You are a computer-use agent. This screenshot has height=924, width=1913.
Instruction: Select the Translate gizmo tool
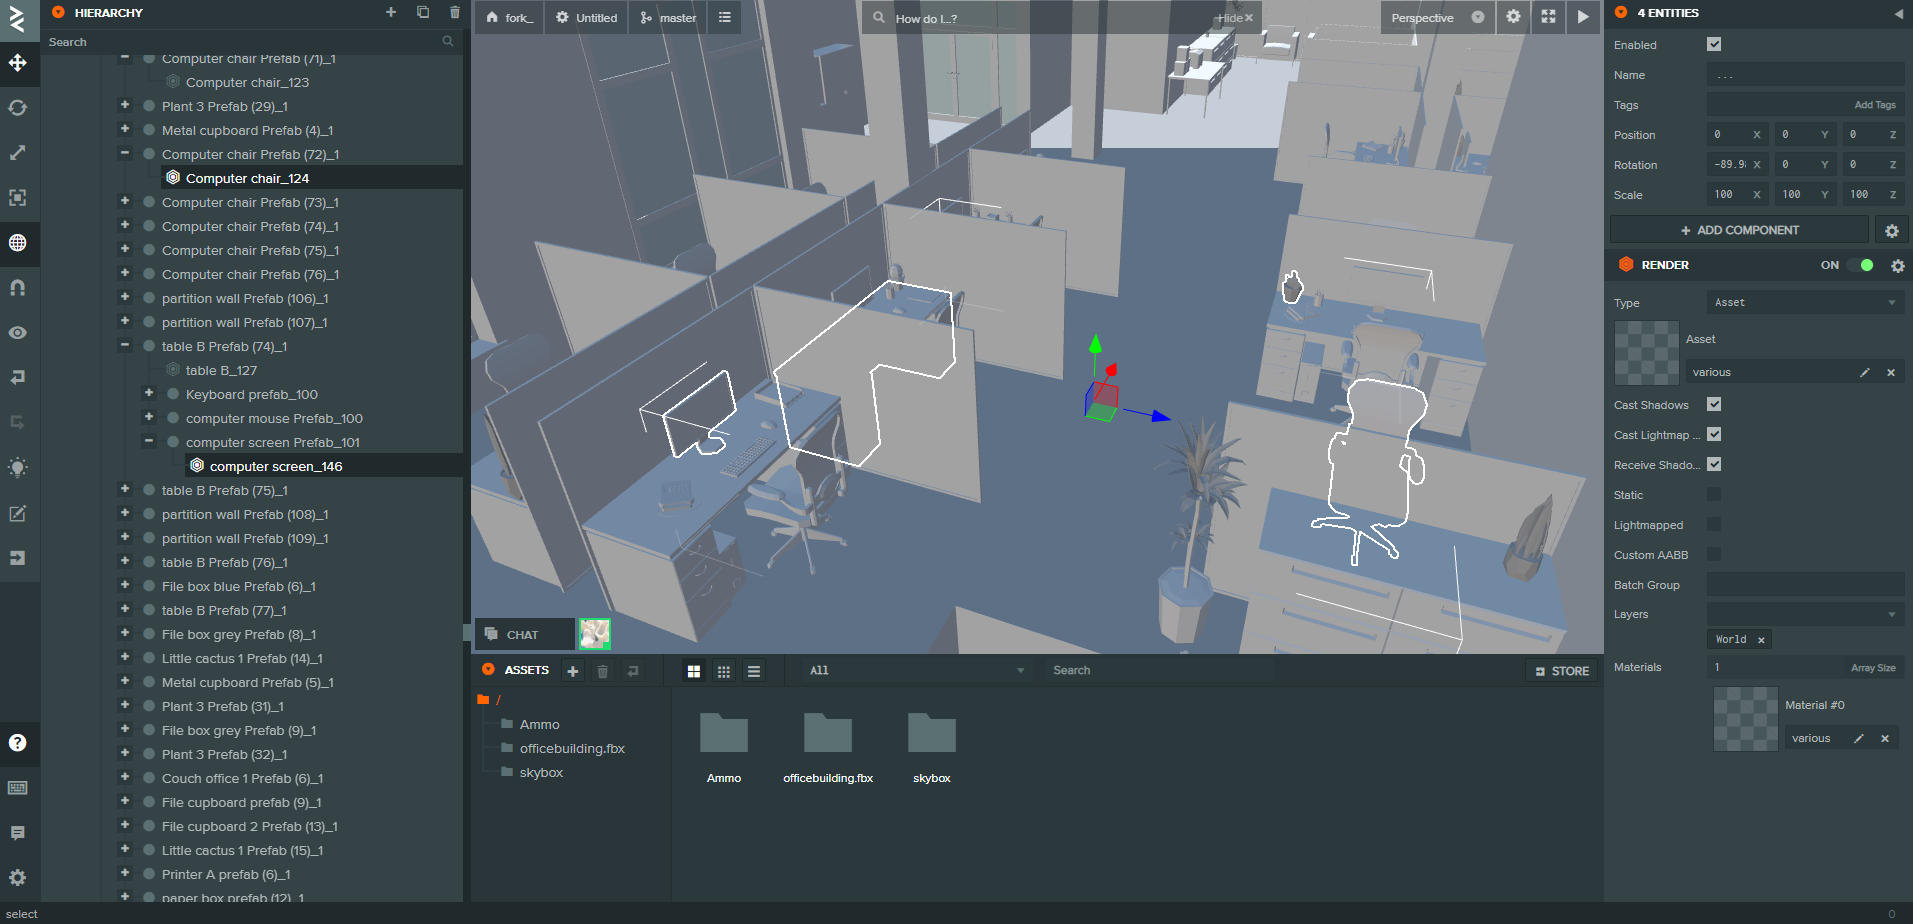click(x=18, y=63)
